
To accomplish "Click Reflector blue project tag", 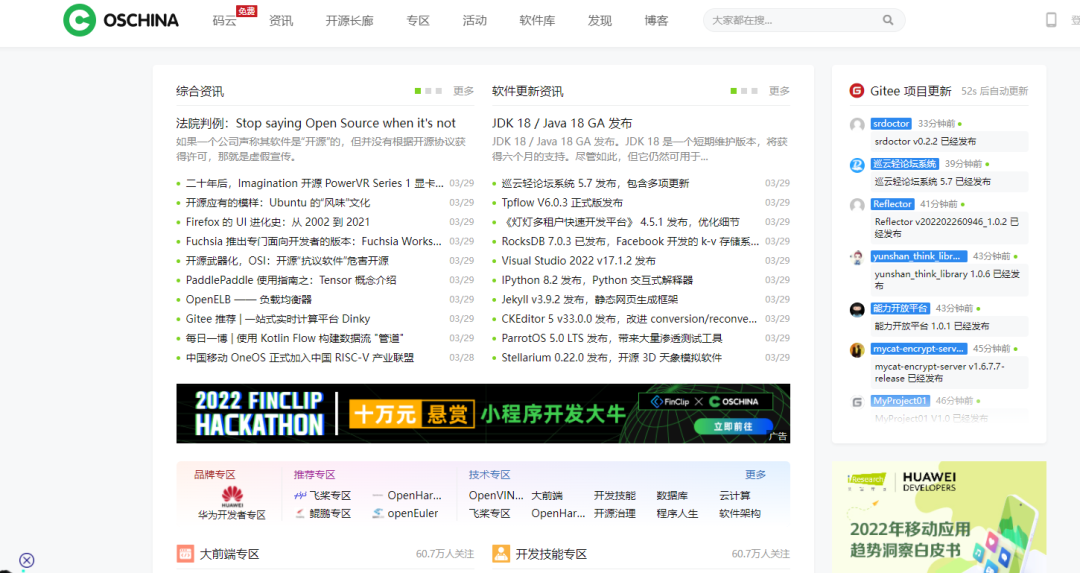I will [892, 204].
